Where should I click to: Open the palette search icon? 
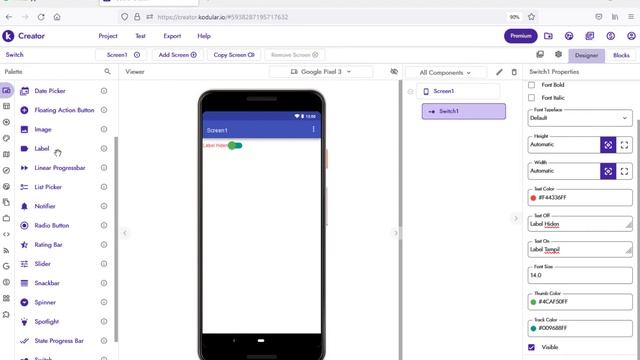pos(107,71)
